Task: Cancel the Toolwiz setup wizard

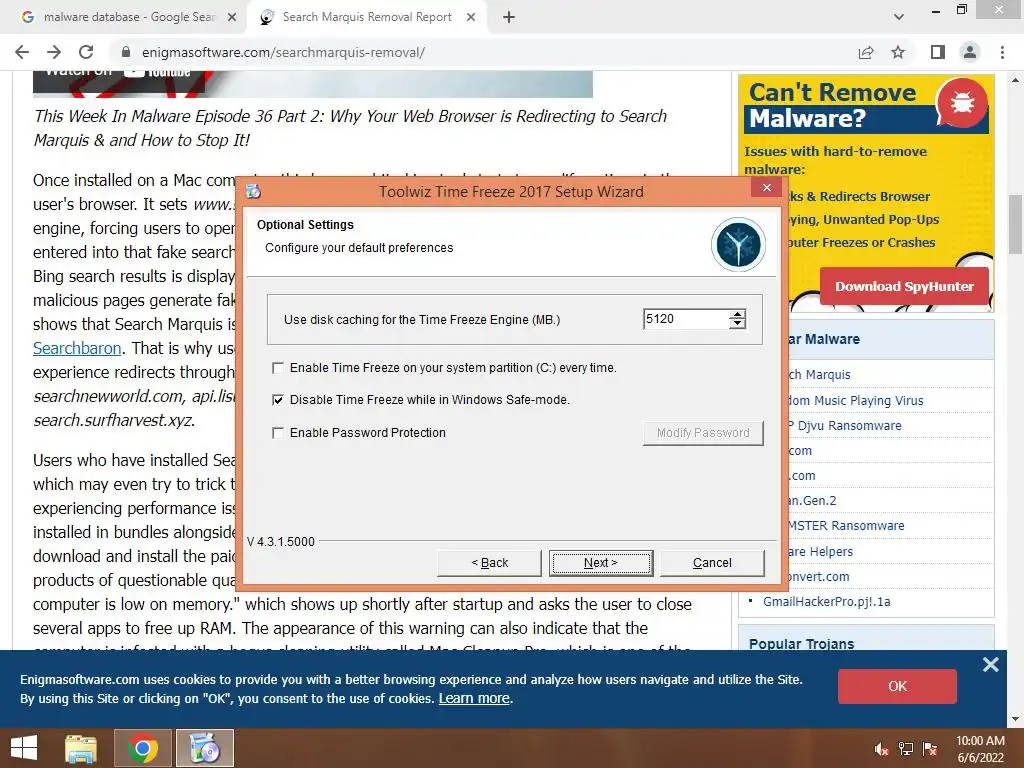Action: (712, 563)
